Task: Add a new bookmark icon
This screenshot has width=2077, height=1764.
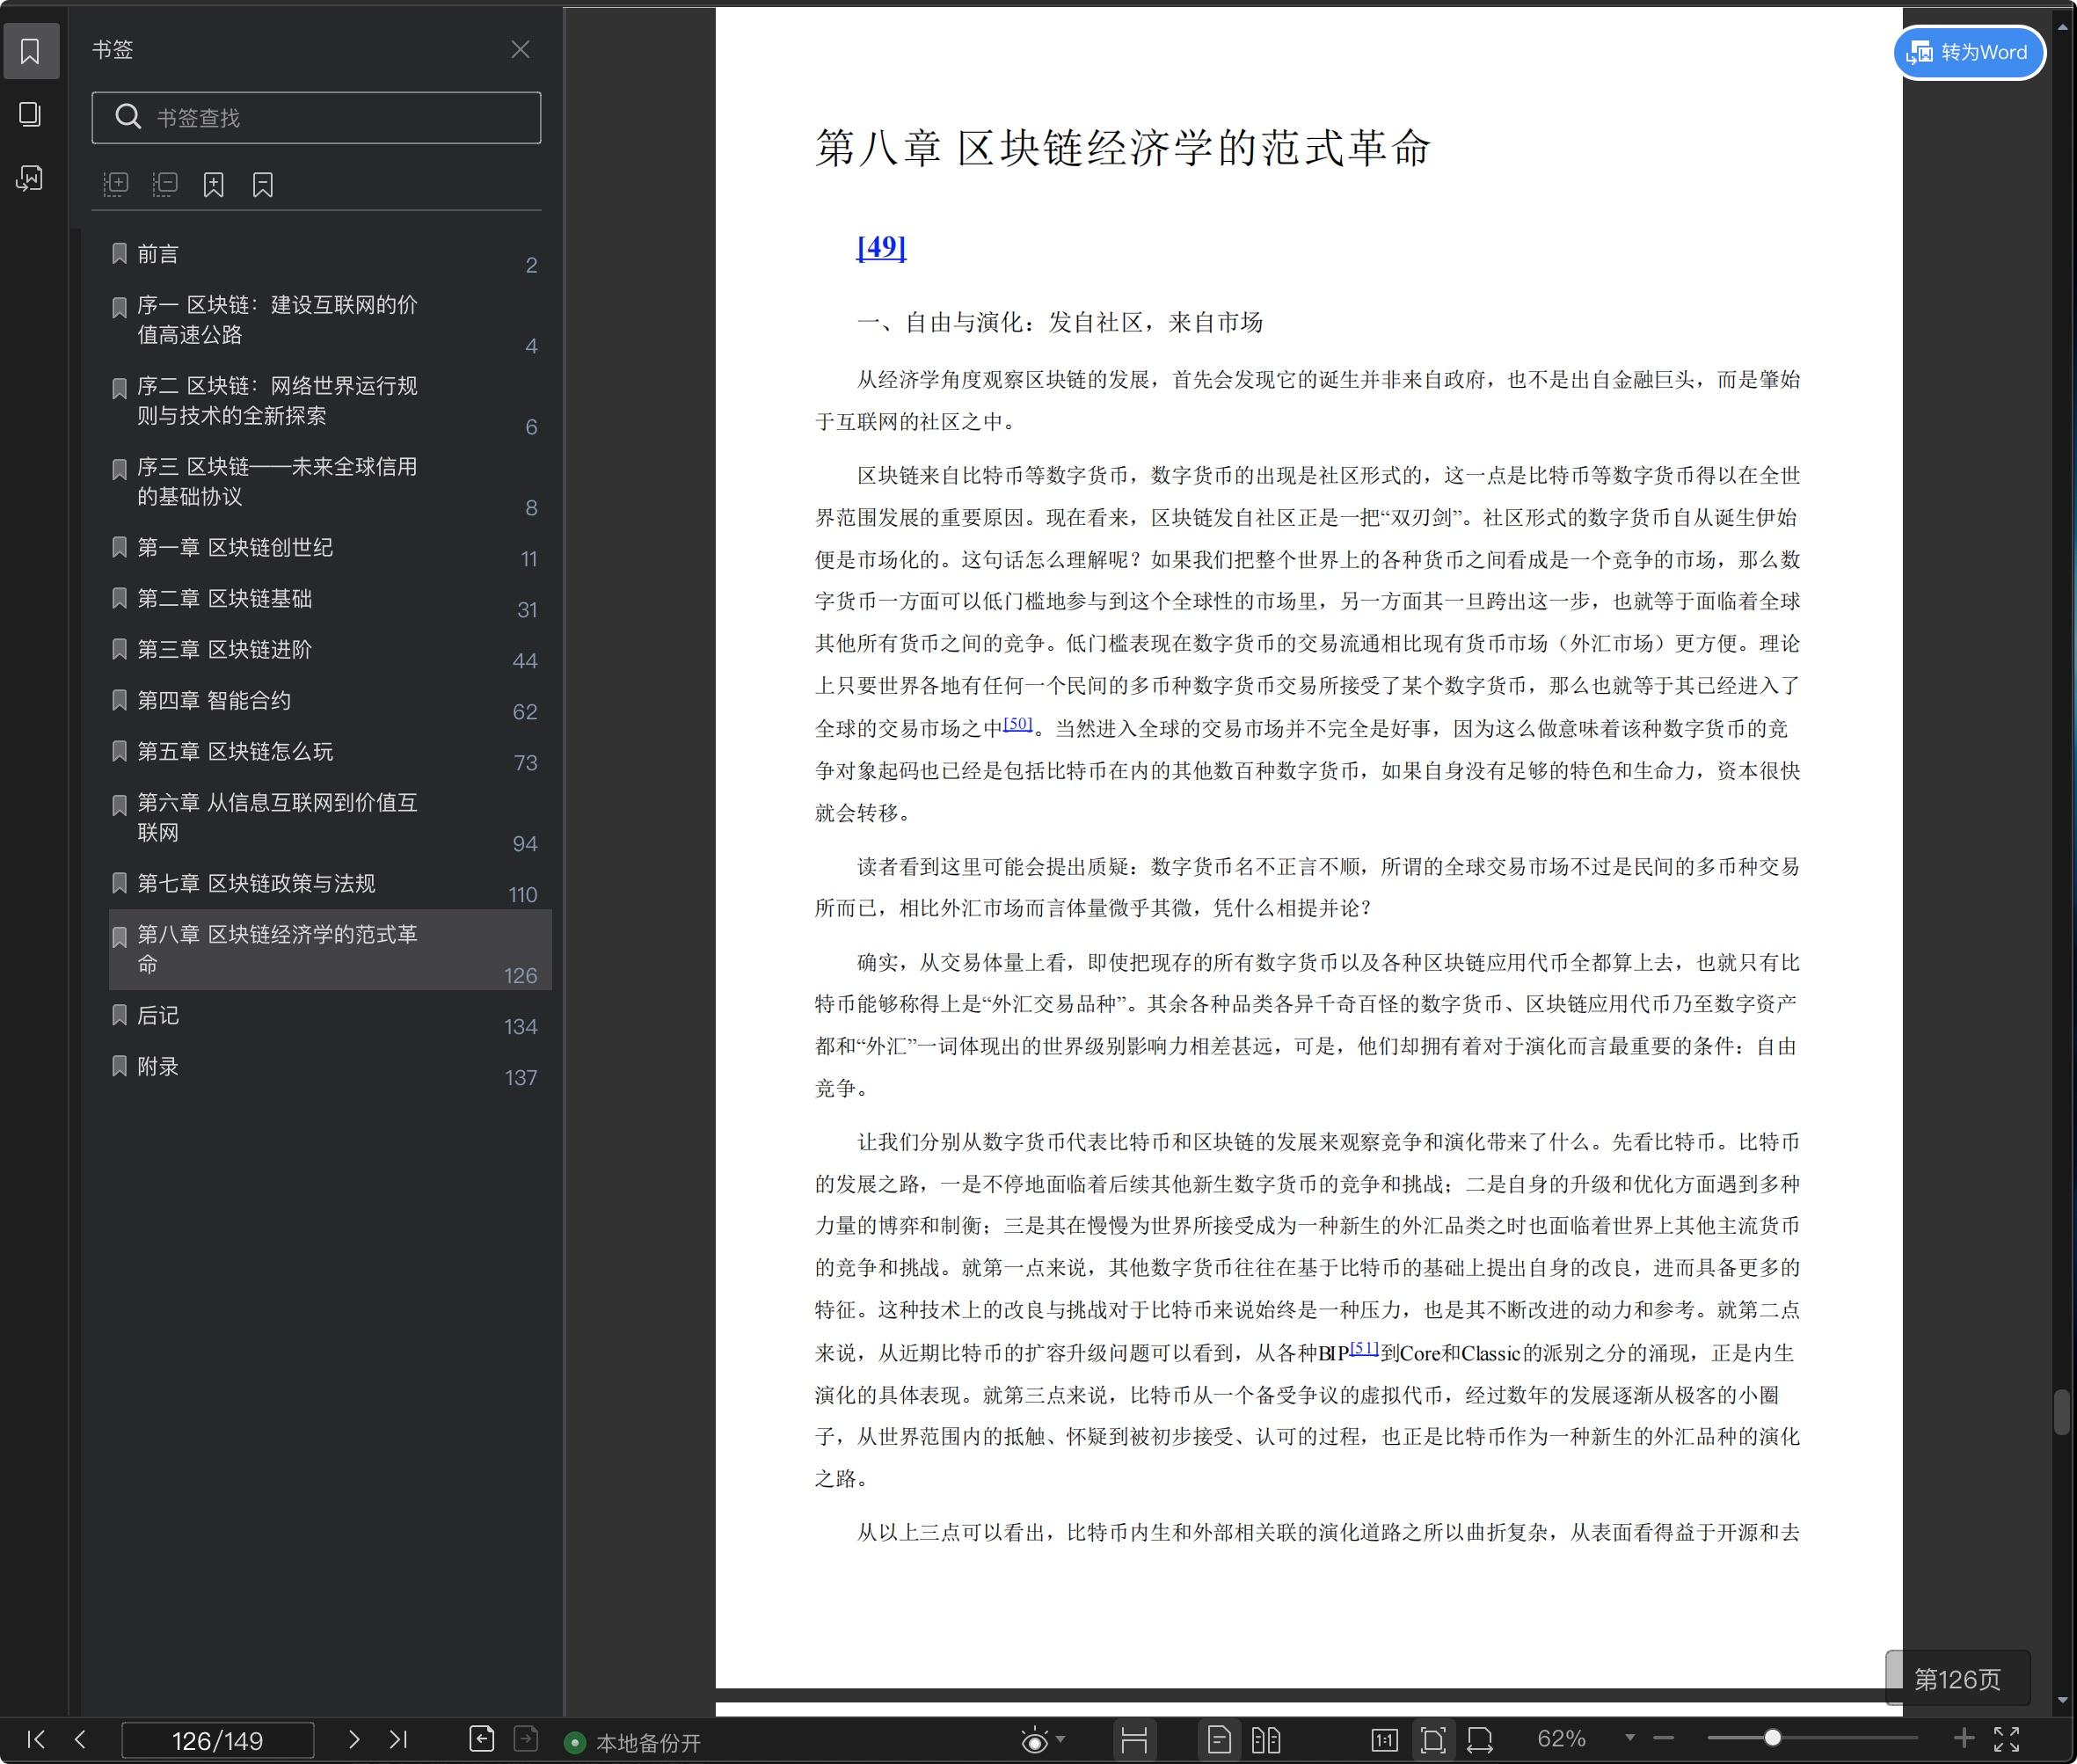Action: 213,184
